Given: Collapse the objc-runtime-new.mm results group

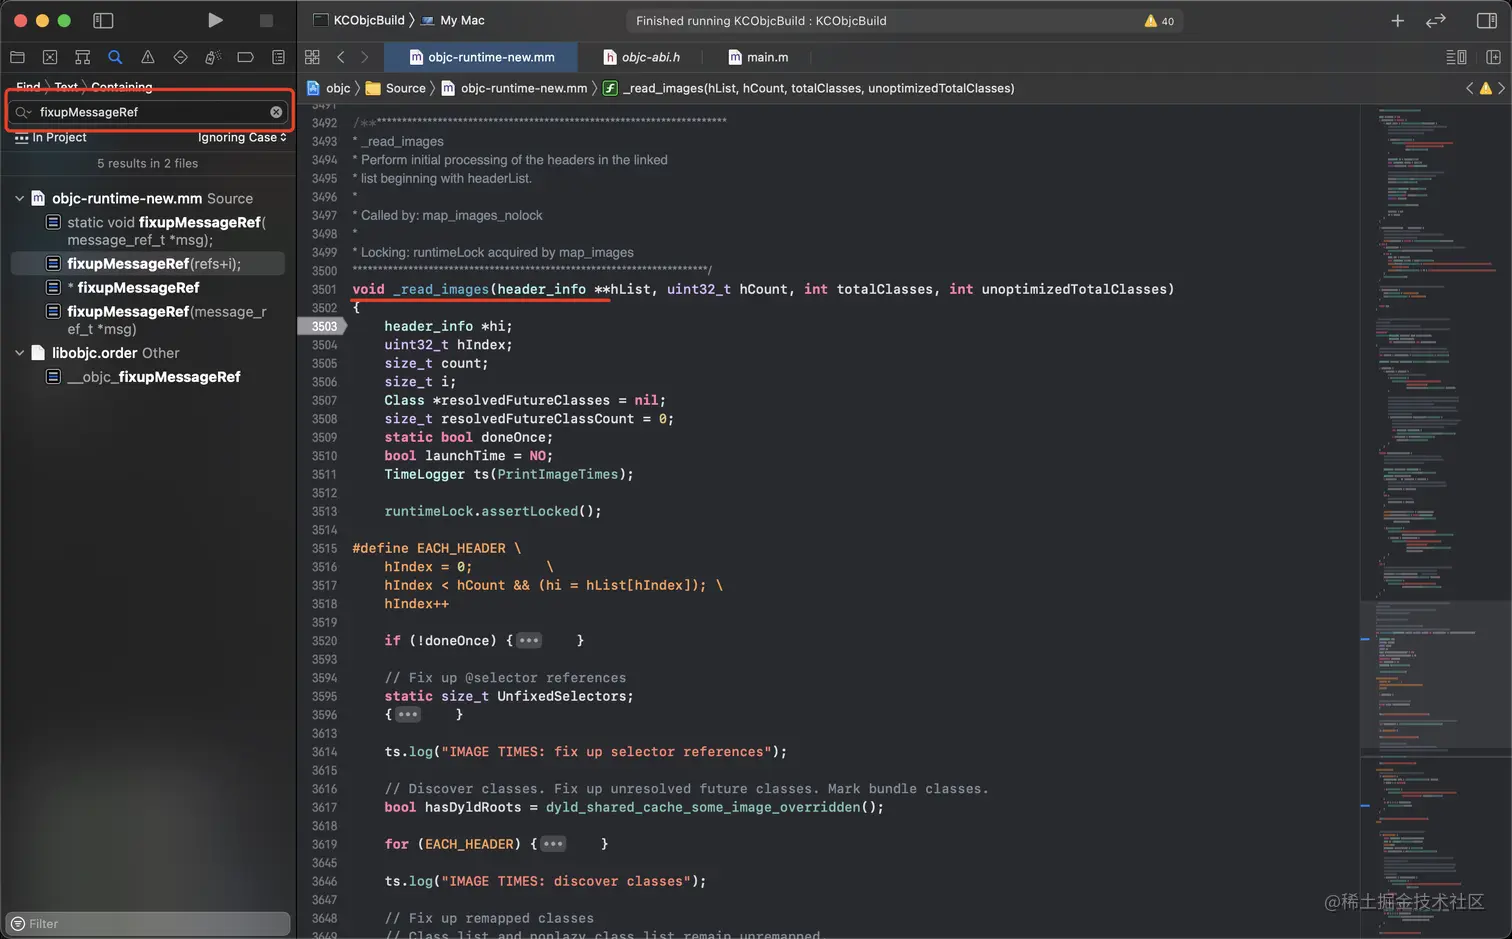Looking at the screenshot, I should tap(19, 198).
